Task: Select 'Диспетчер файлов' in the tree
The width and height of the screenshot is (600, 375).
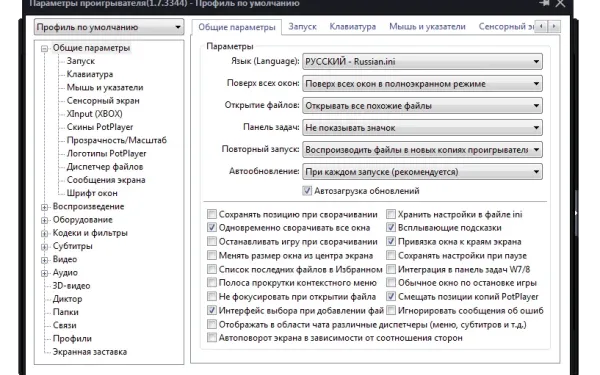Action: (x=105, y=167)
